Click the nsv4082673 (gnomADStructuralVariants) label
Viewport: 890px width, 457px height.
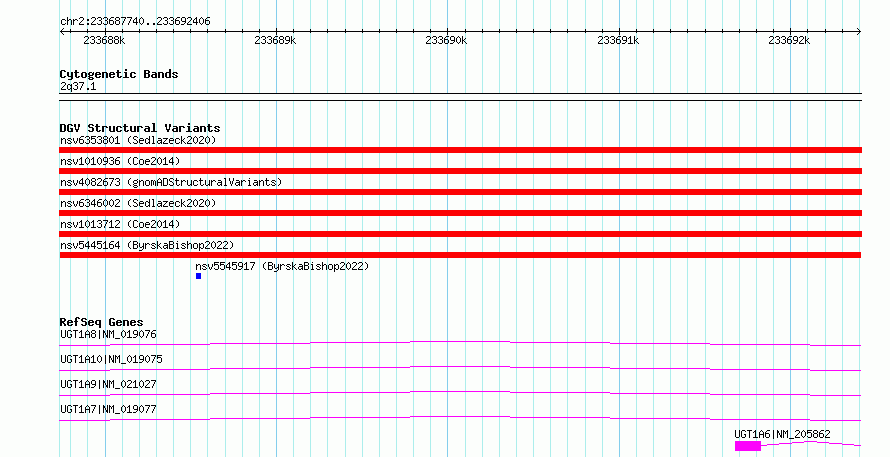pos(171,182)
